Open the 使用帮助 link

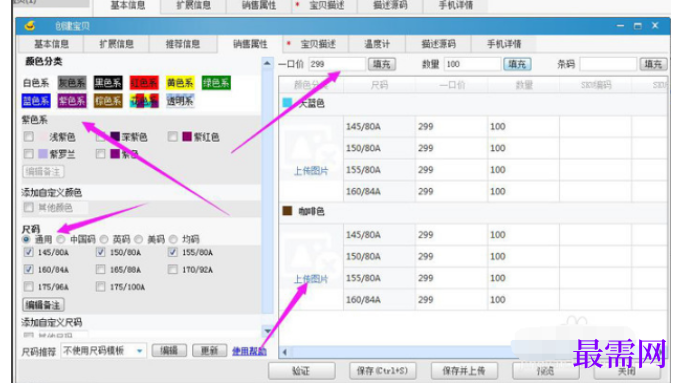click(x=249, y=351)
